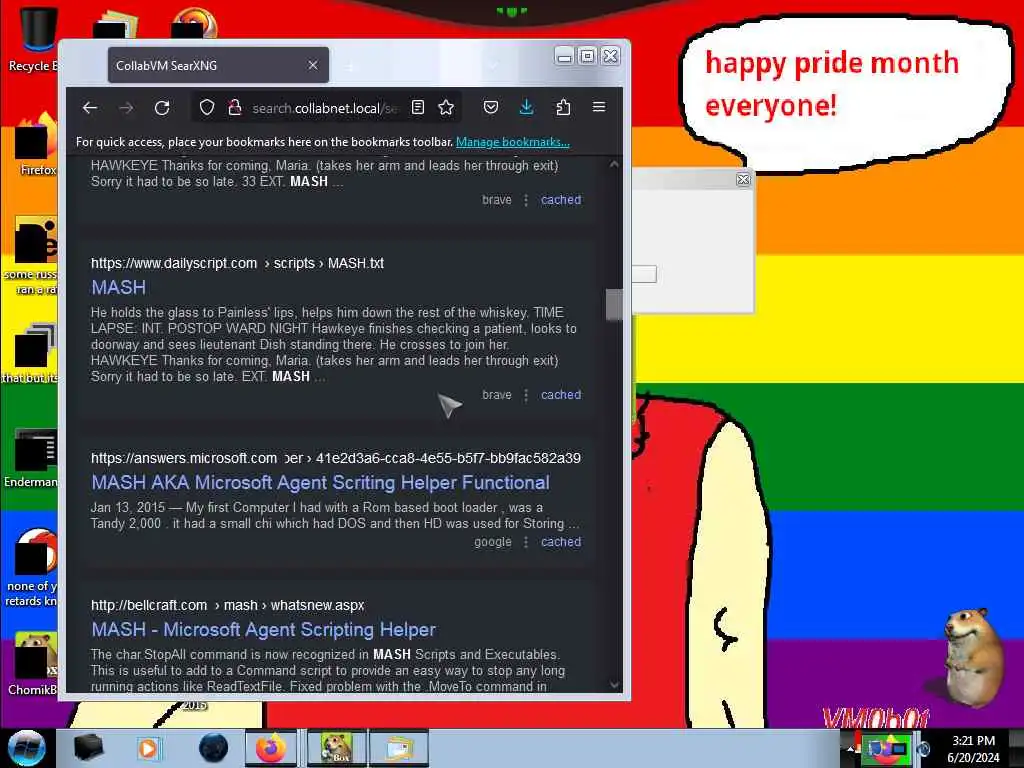Close the small window behind Firefox
Screen dimensions: 1024x768
click(743, 179)
